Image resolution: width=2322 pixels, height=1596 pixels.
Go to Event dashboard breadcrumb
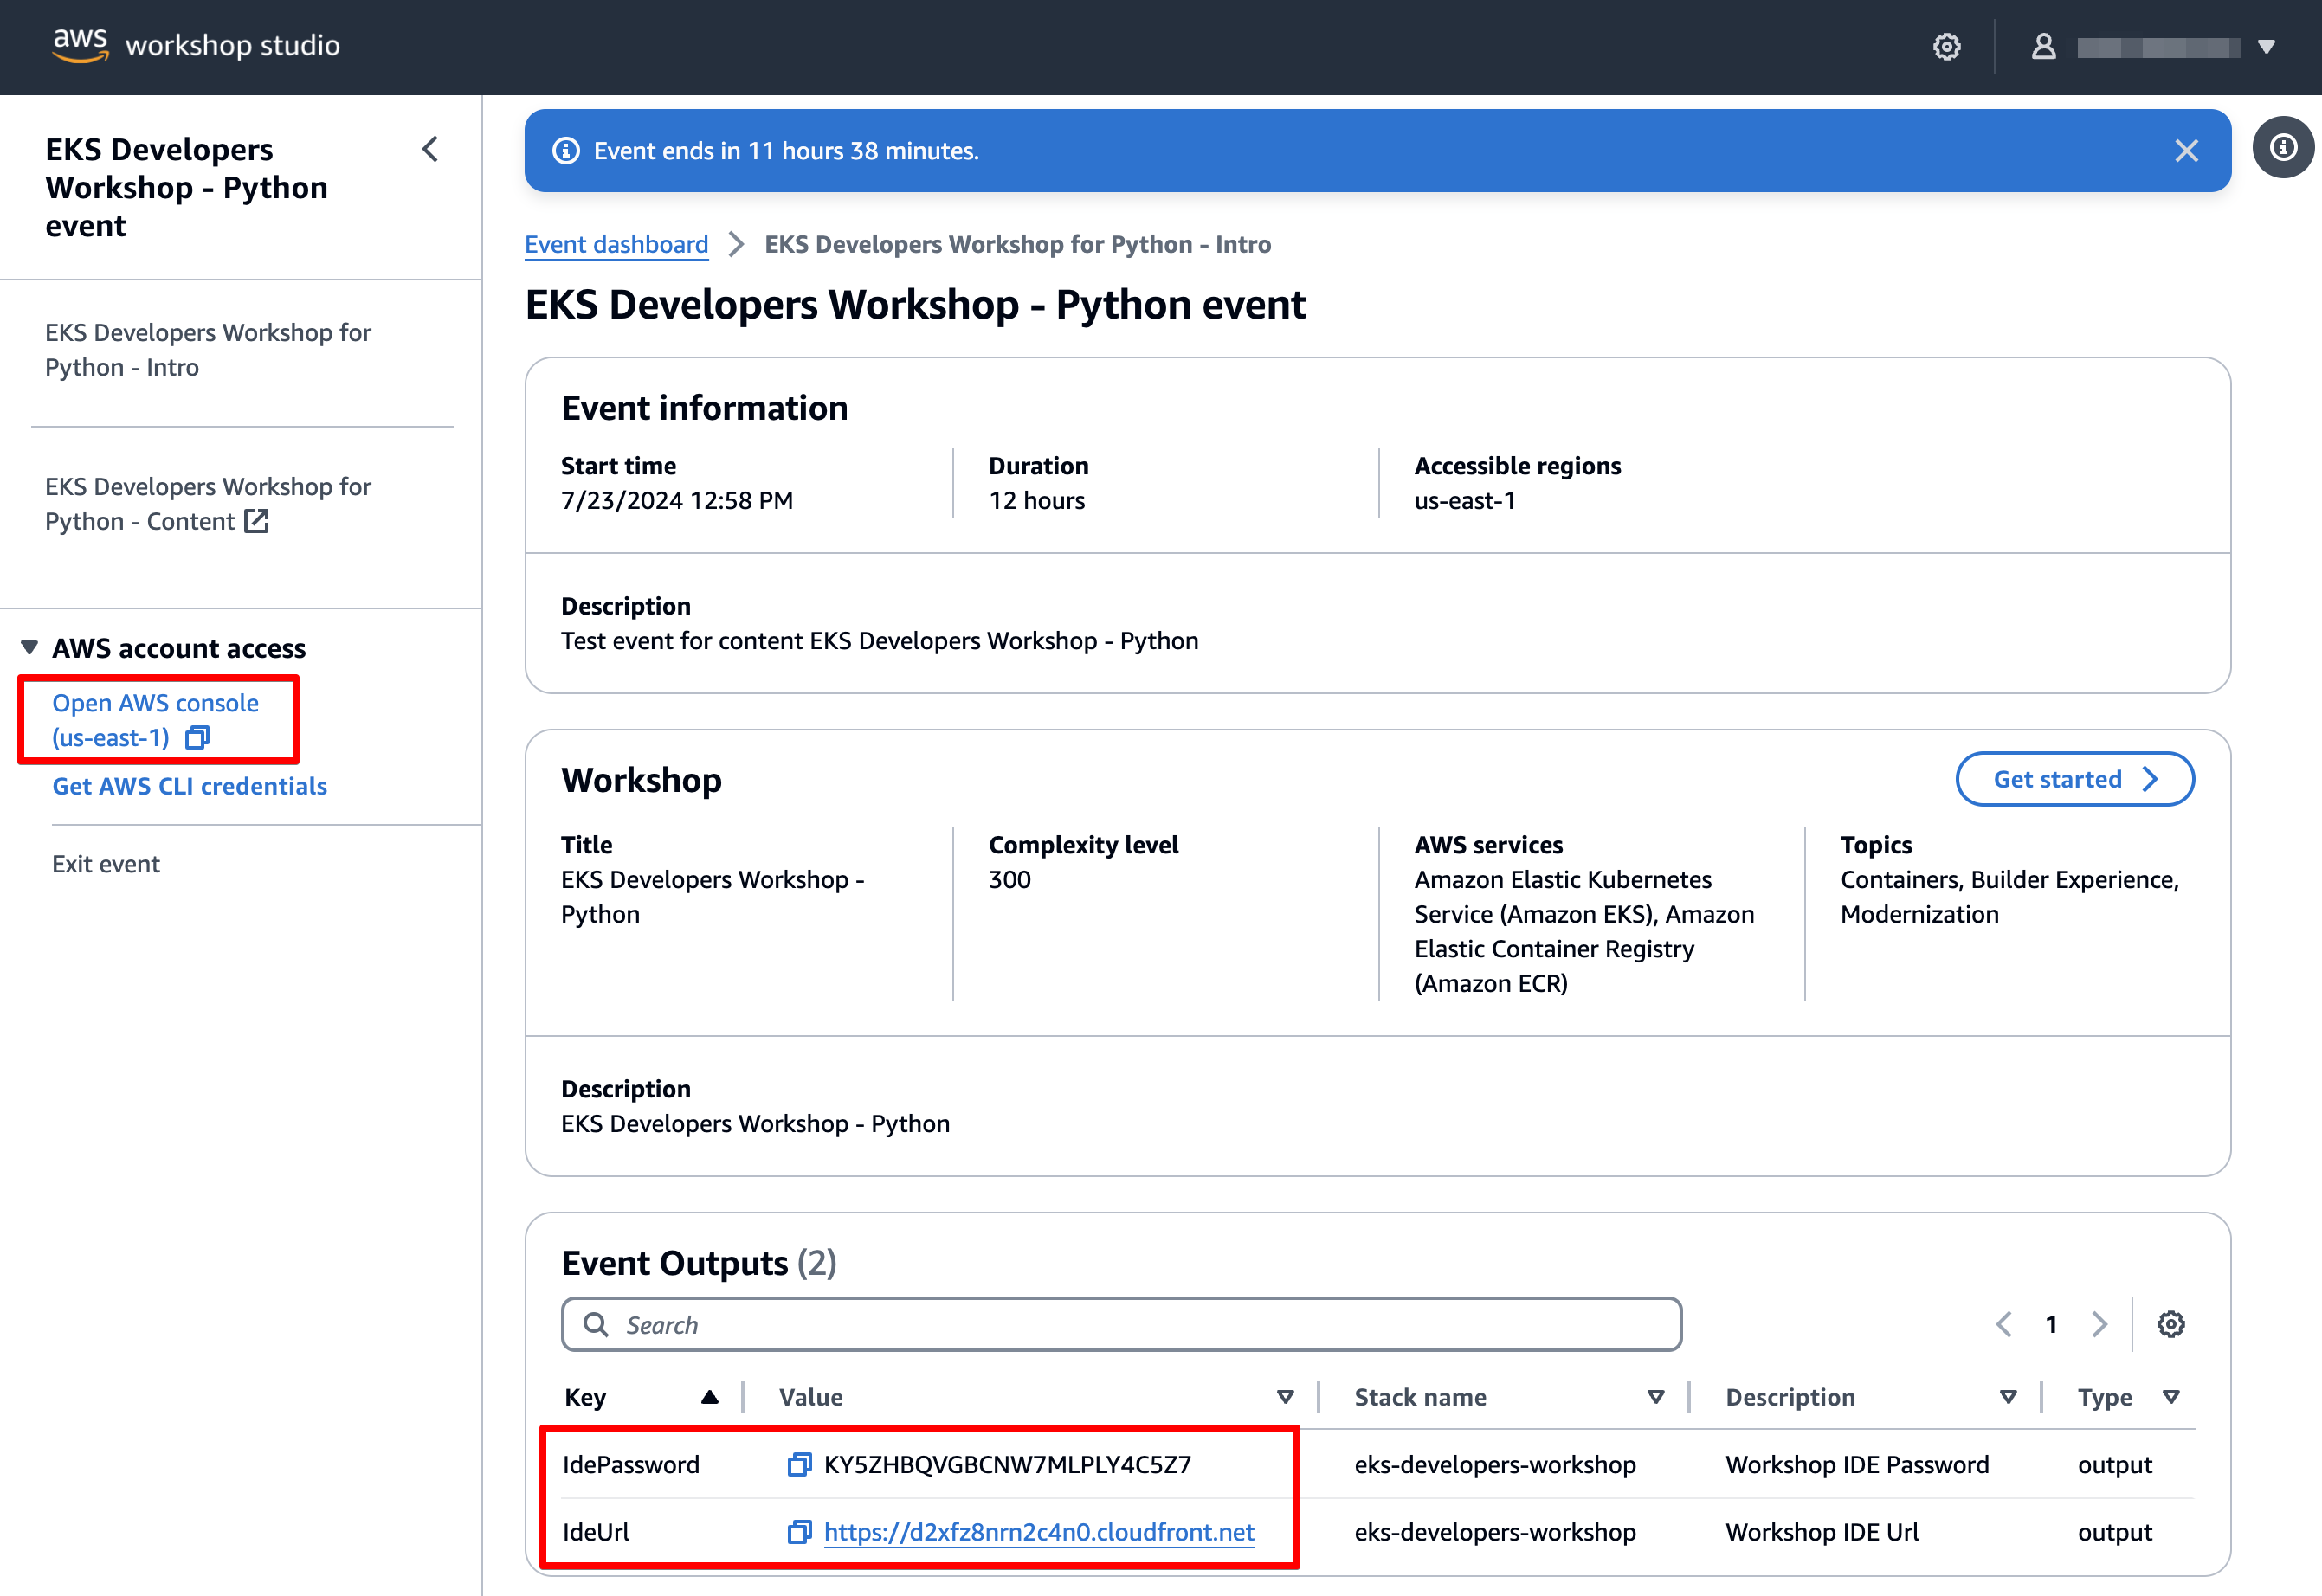point(616,244)
